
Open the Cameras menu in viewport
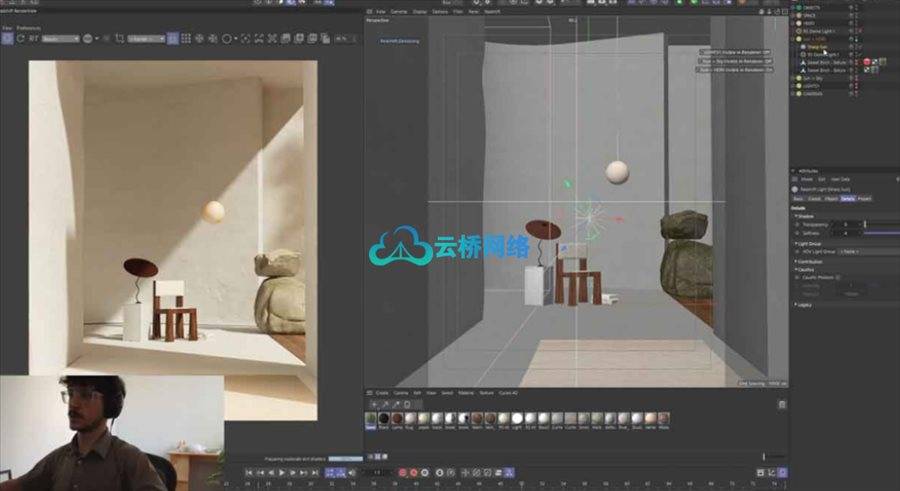[399, 11]
